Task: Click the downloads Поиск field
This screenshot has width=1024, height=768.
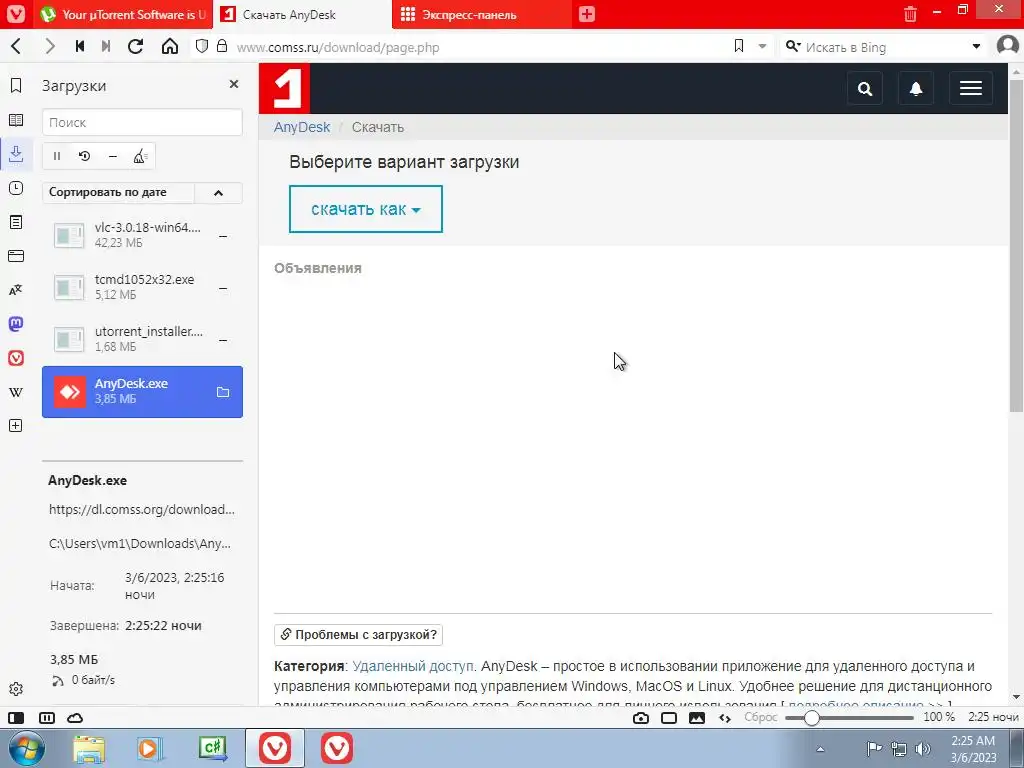Action: coord(142,122)
